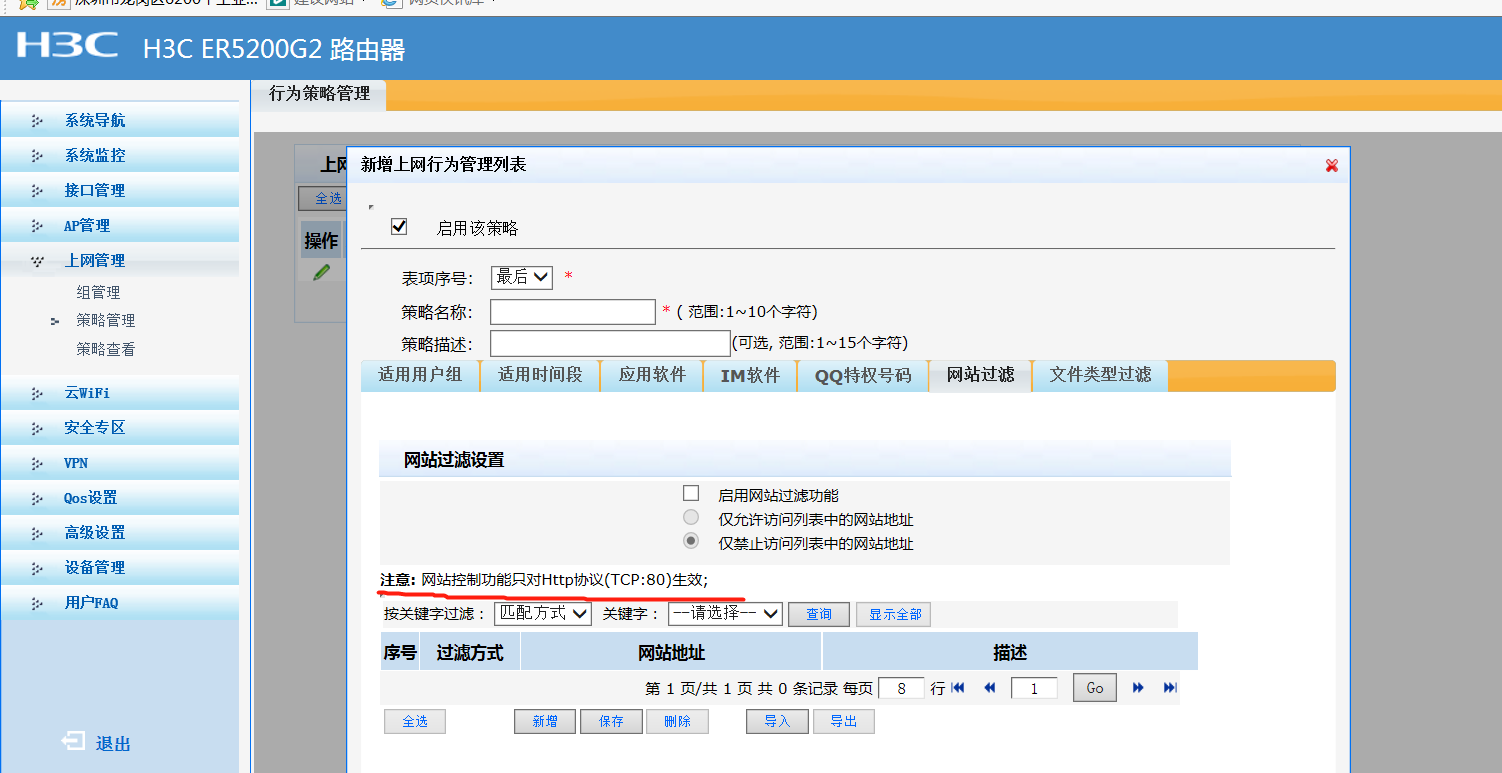Click the 导出 button
The height and width of the screenshot is (773, 1502).
point(844,721)
